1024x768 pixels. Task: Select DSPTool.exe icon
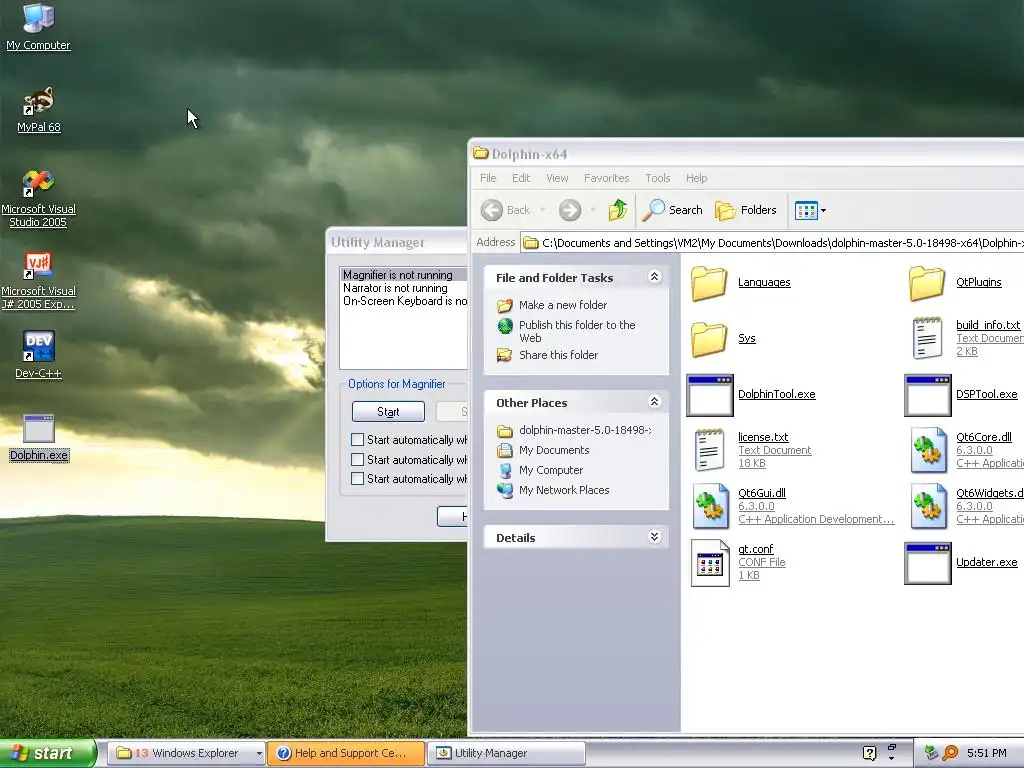coord(928,395)
